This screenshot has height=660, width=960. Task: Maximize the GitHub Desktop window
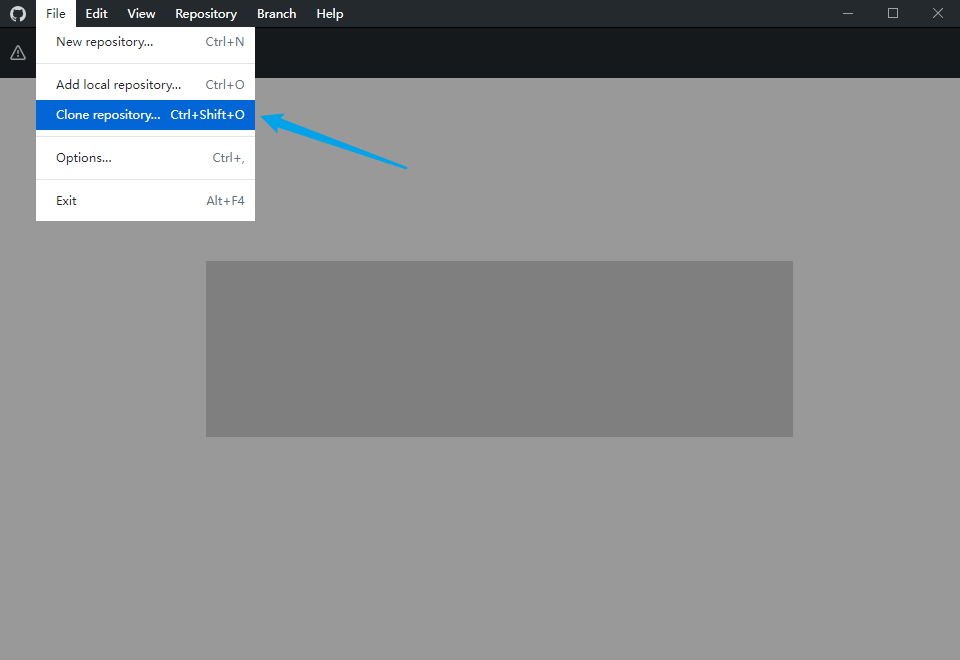pyautogui.click(x=893, y=13)
